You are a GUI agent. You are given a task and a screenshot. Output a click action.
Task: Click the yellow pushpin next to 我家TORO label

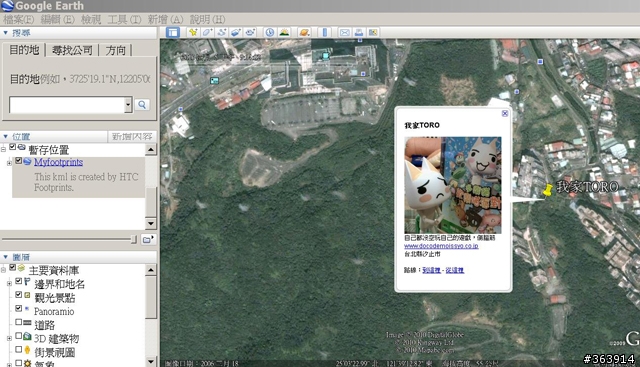tap(548, 190)
